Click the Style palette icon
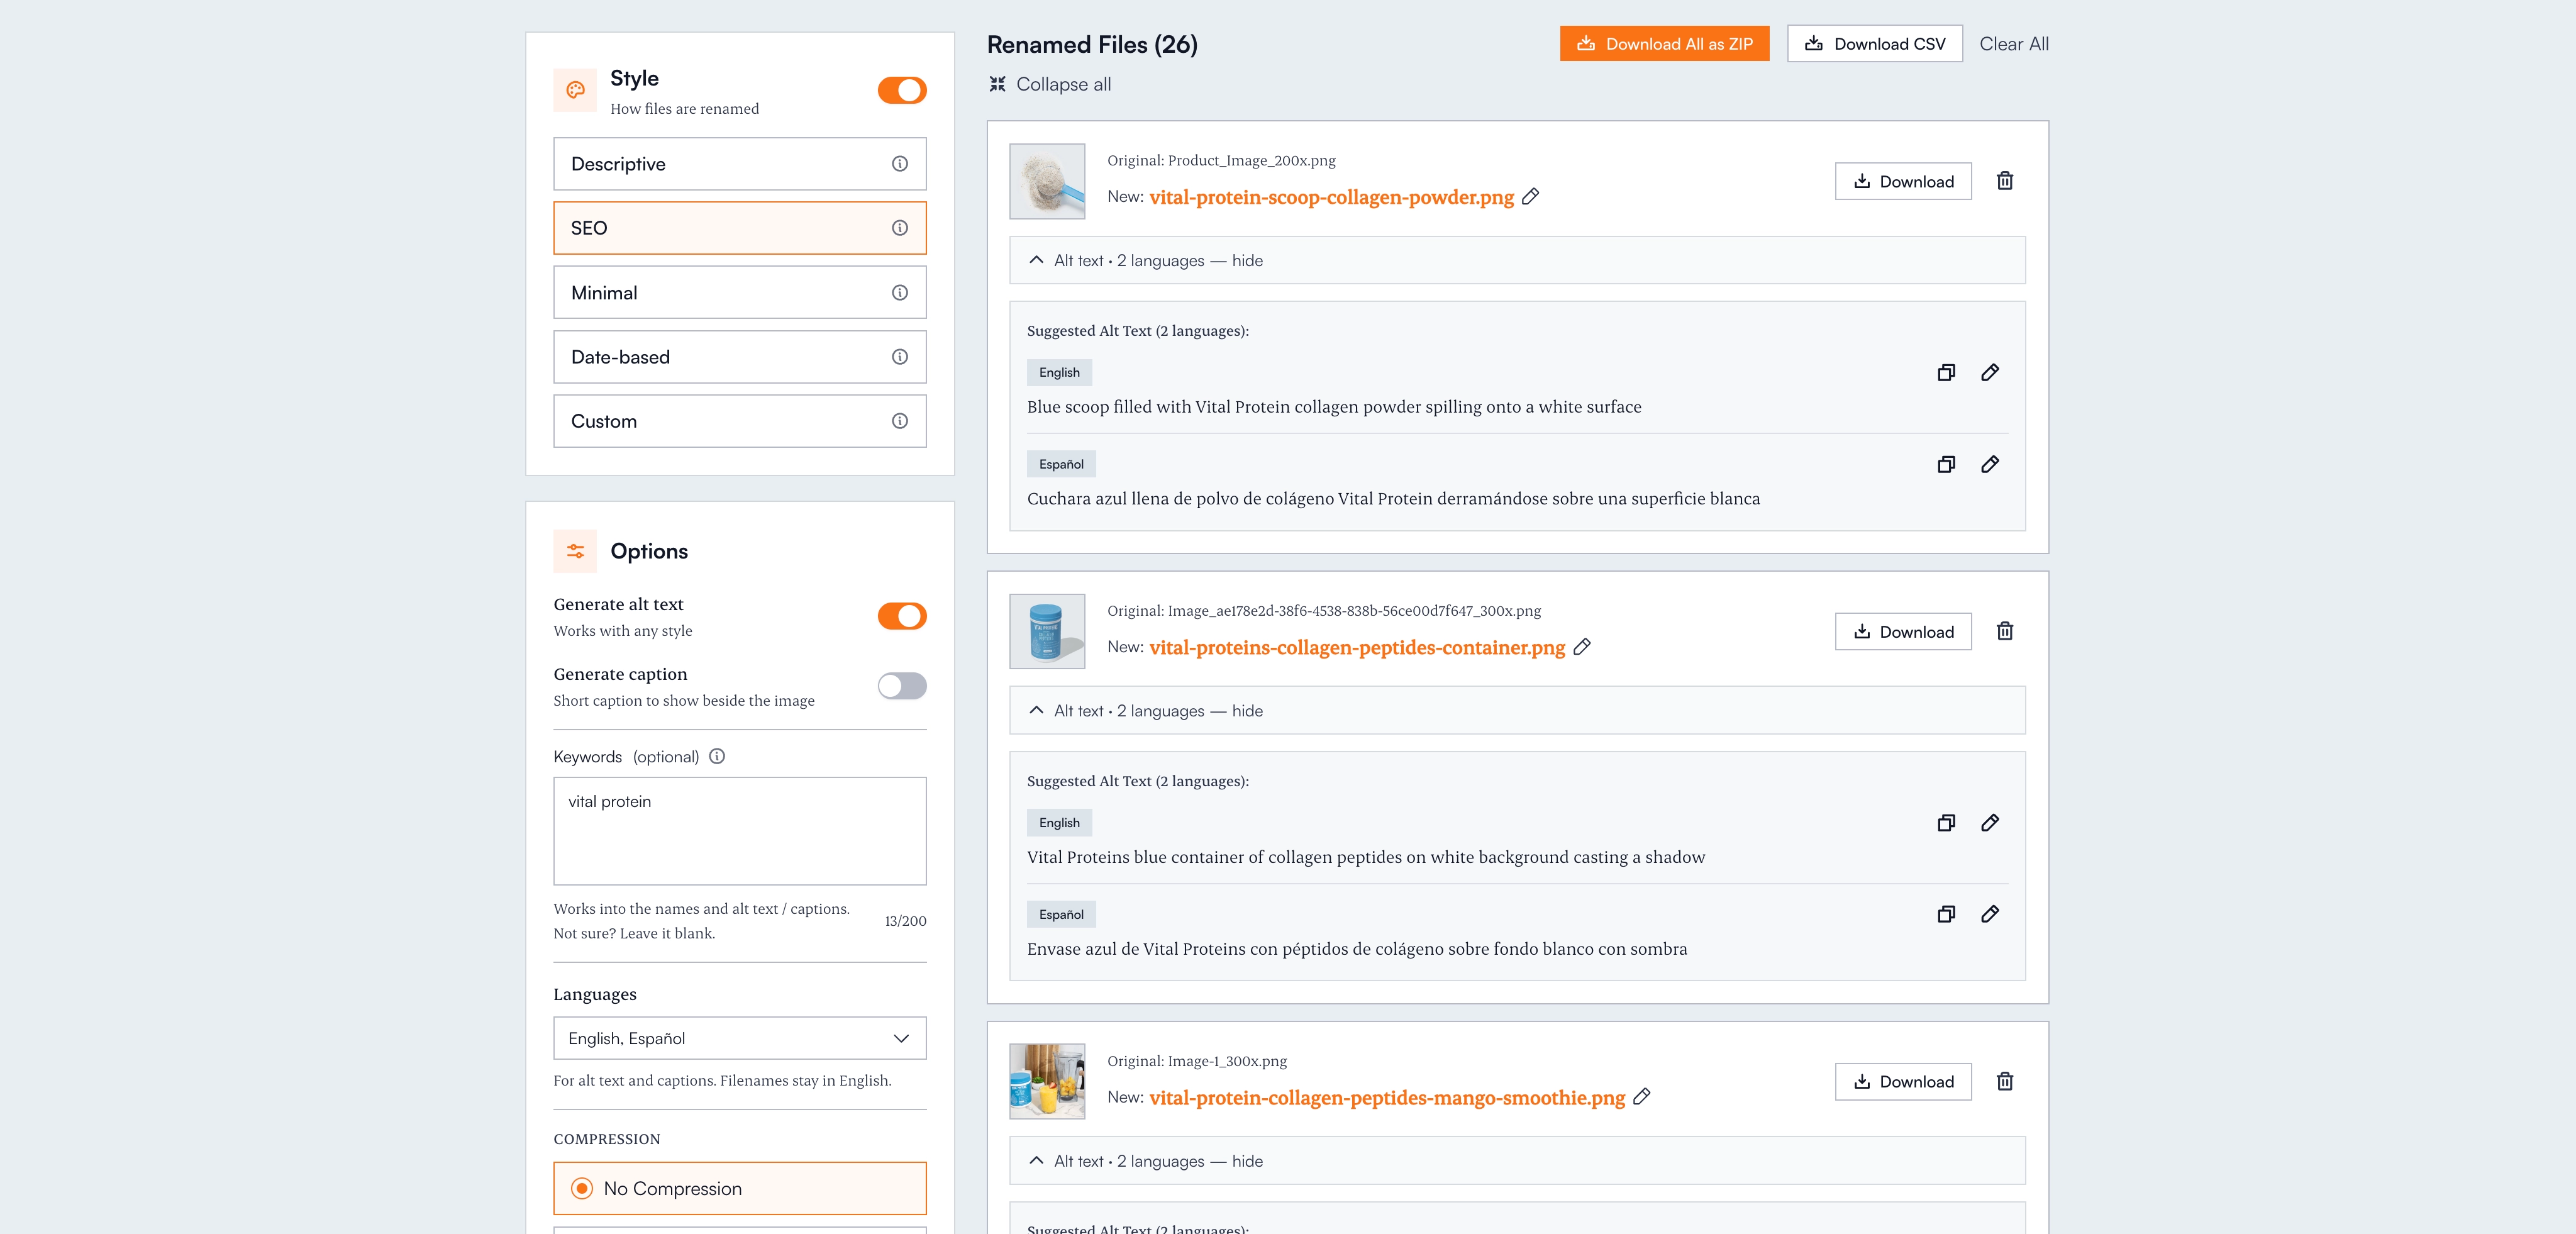 pyautogui.click(x=575, y=90)
